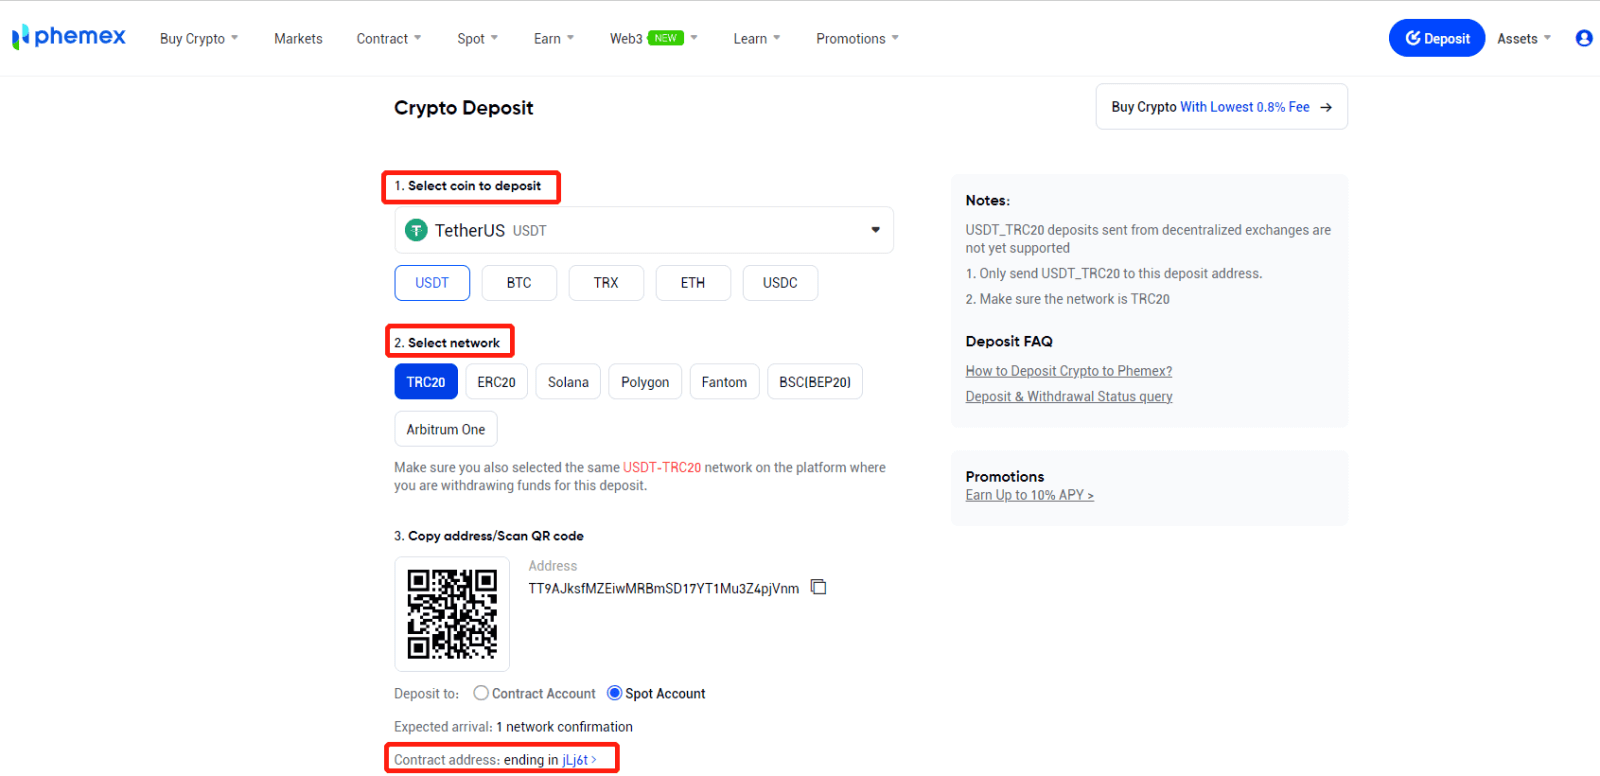Select the Spot Account radio button
This screenshot has width=1600, height=776.
click(615, 693)
